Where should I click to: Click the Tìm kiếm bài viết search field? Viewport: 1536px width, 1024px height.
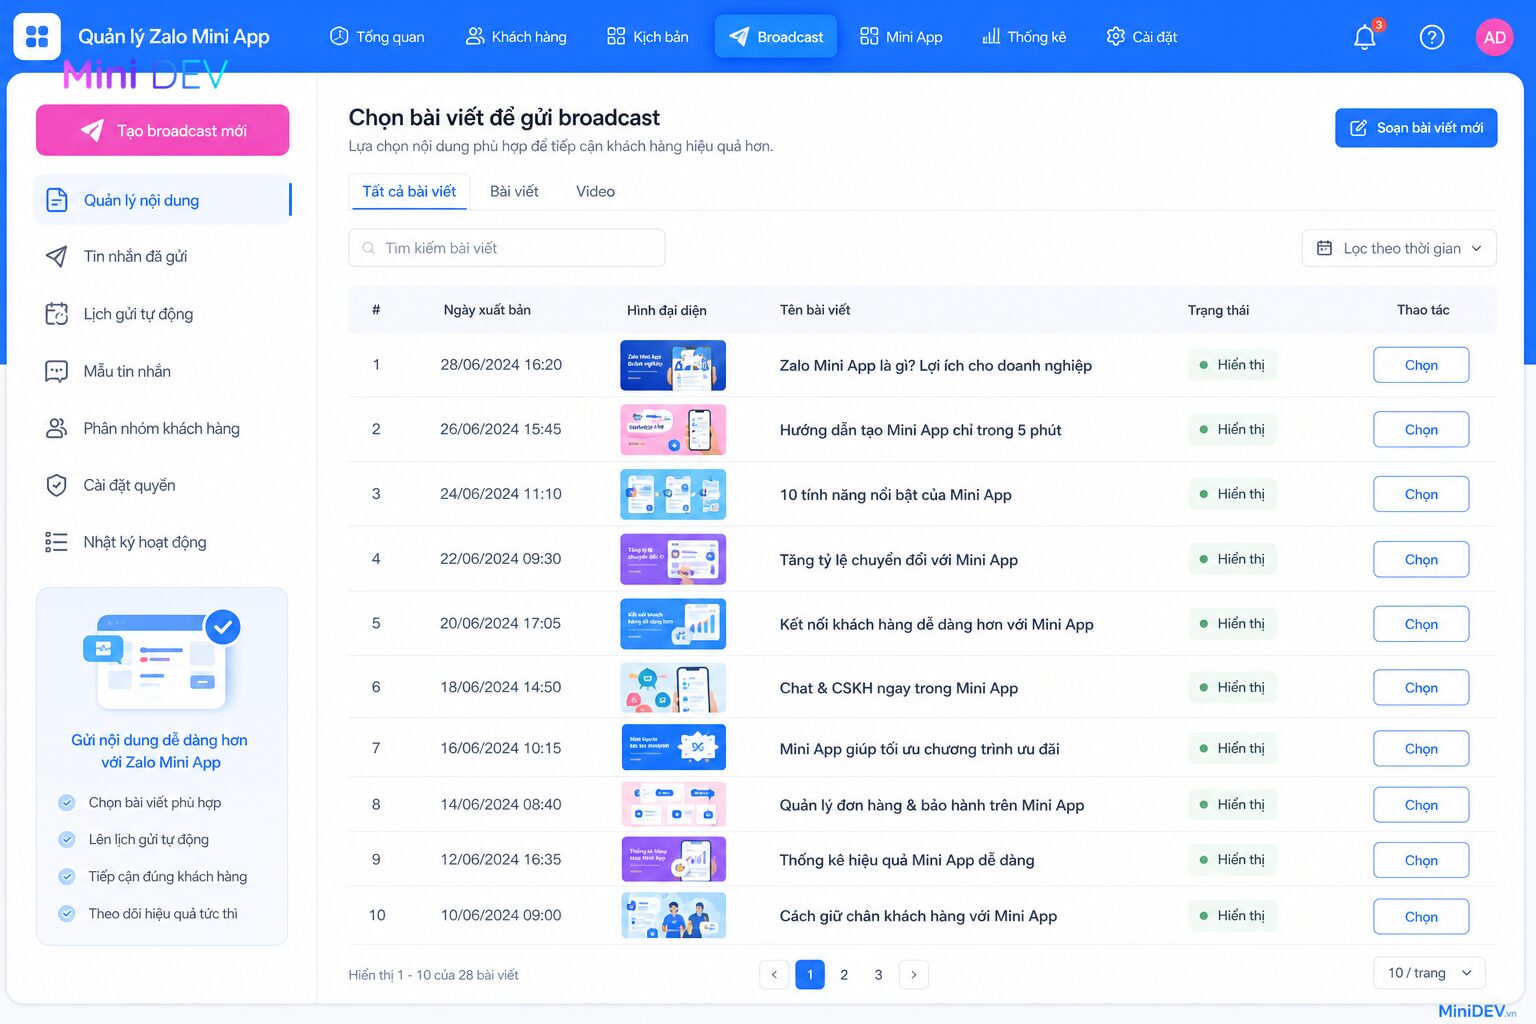pyautogui.click(x=507, y=248)
